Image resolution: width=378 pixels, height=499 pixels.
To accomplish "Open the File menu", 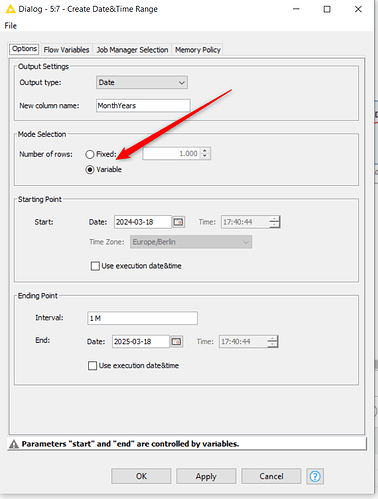I will pos(11,26).
